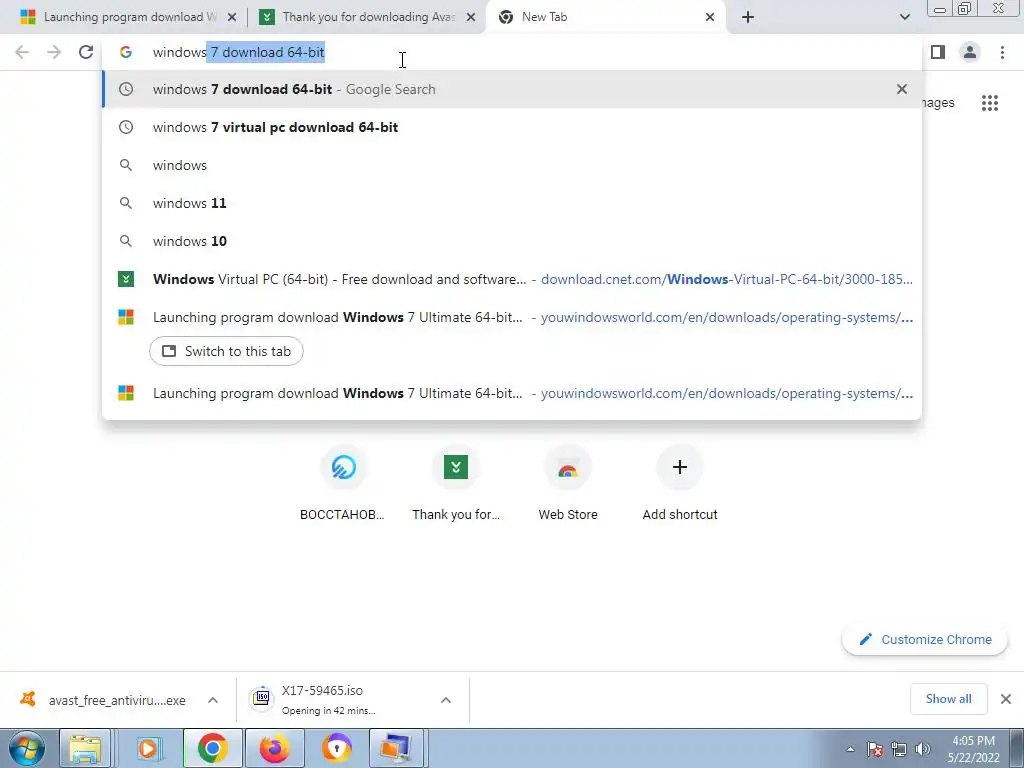
Task: Switch to 'Thank you for downloading Avast' tab
Action: 368,17
